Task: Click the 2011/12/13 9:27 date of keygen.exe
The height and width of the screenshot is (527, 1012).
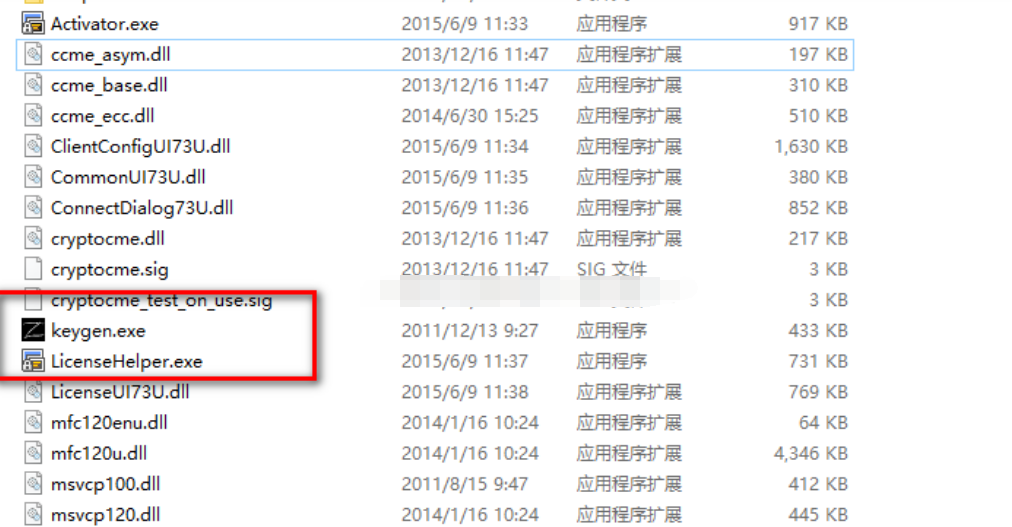Action: (469, 331)
